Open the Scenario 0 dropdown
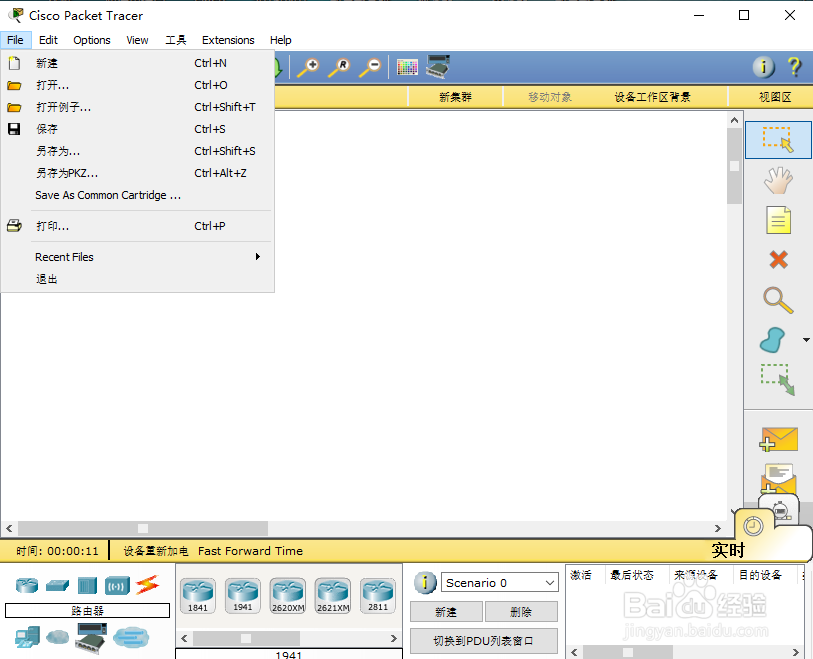 point(500,583)
